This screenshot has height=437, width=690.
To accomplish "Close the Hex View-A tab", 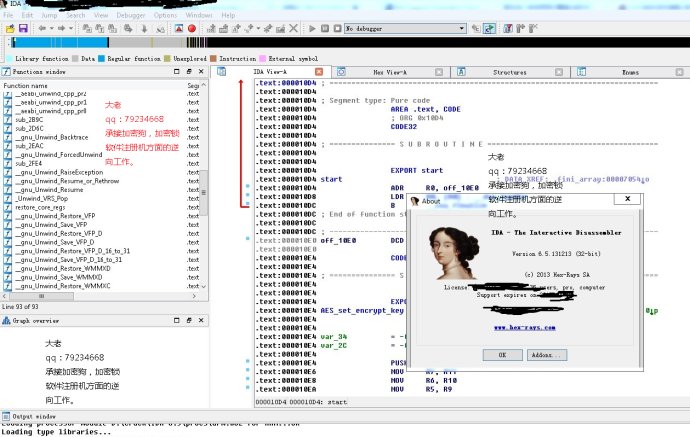I will pos(439,72).
